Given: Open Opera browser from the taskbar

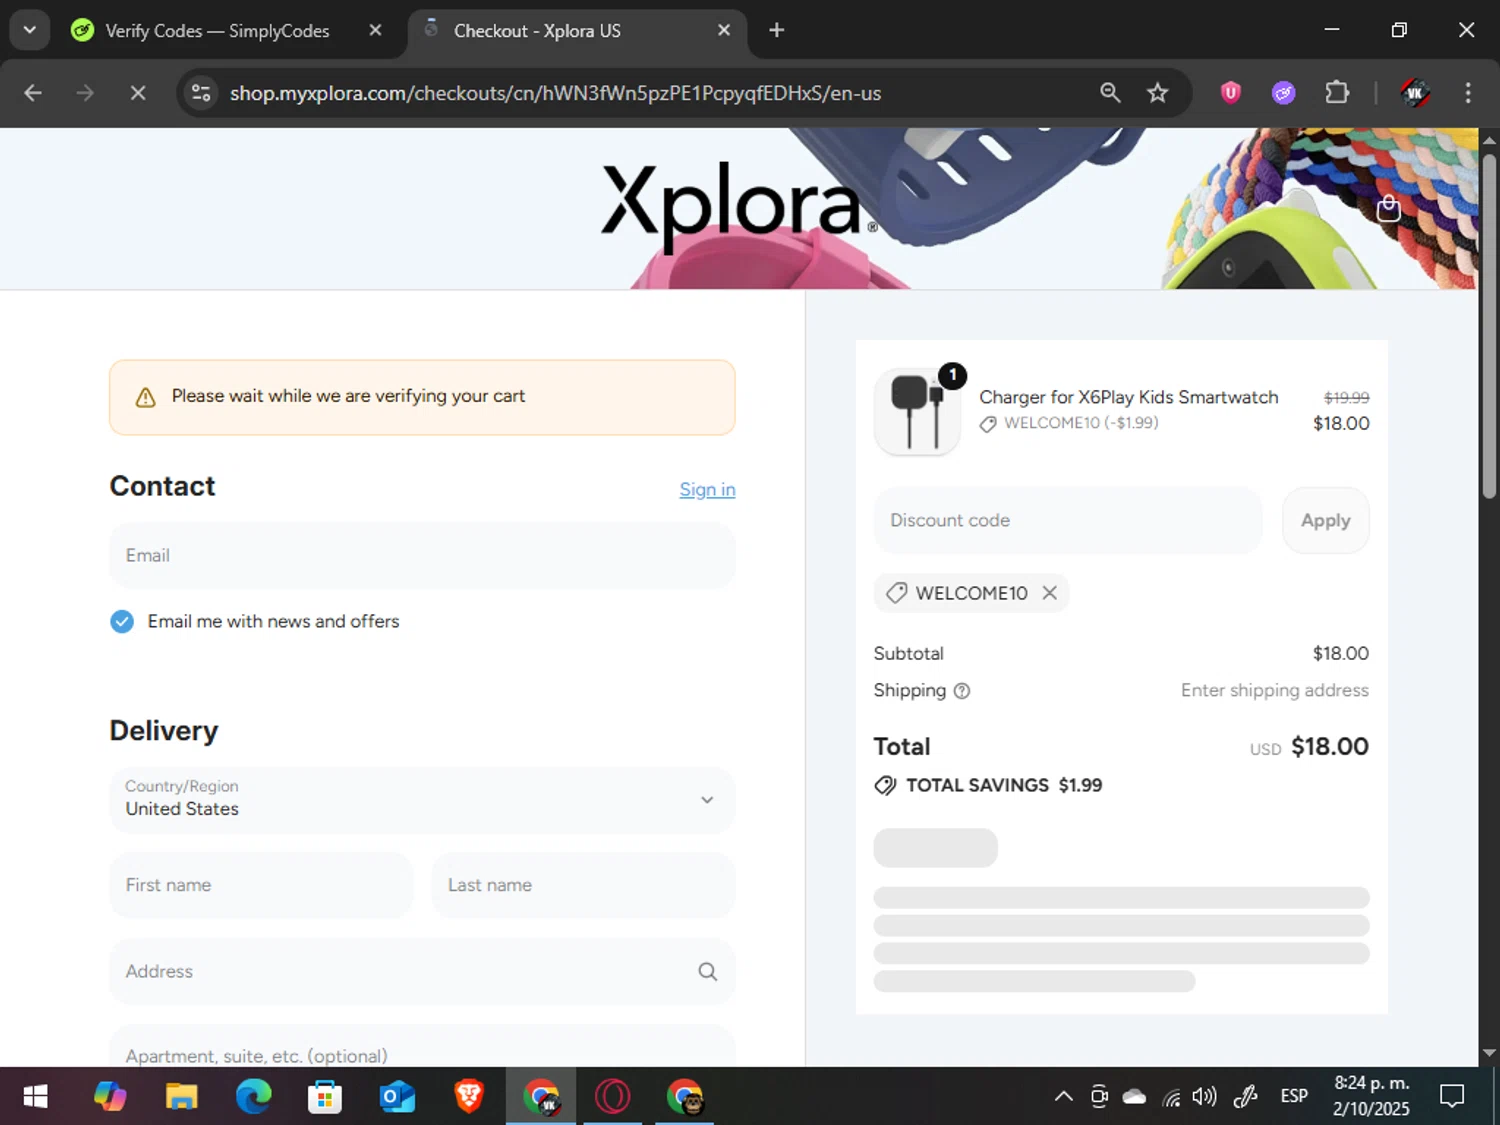Looking at the screenshot, I should pyautogui.click(x=613, y=1097).
